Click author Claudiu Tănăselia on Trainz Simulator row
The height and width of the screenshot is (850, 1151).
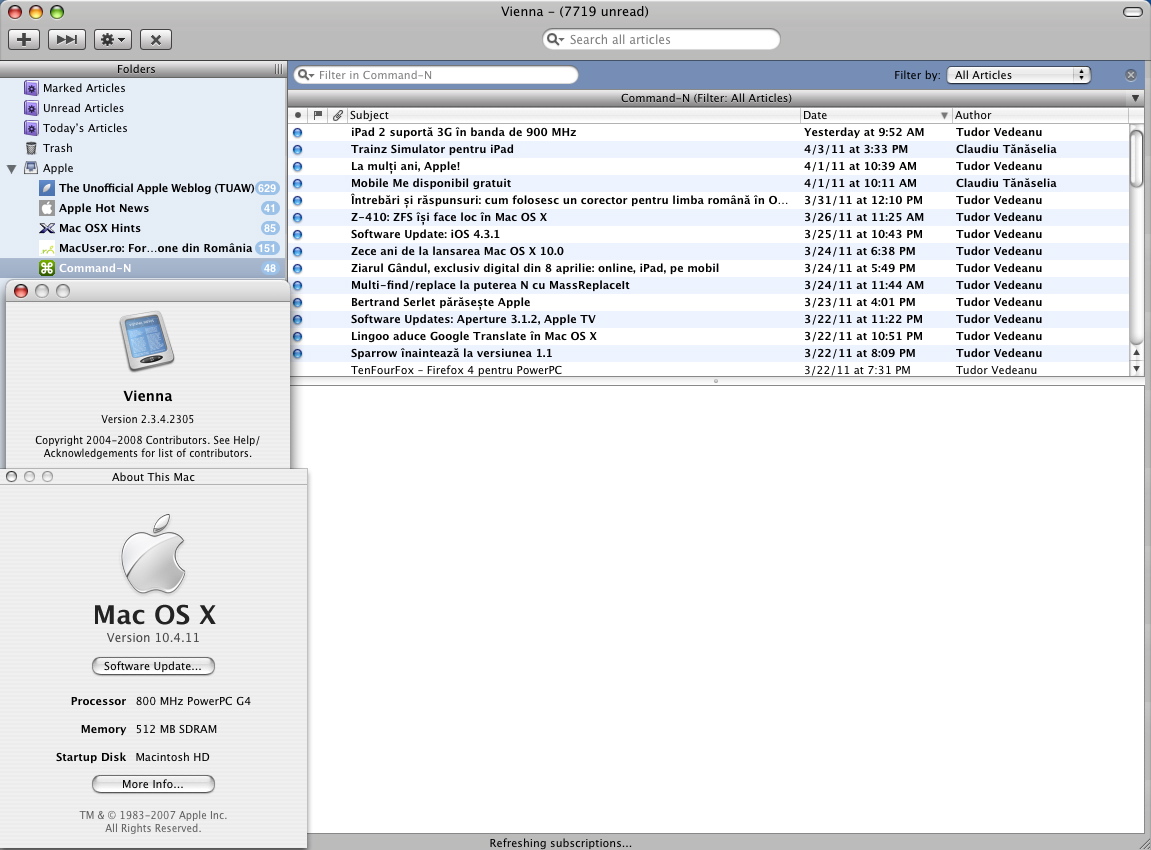[1006, 149]
